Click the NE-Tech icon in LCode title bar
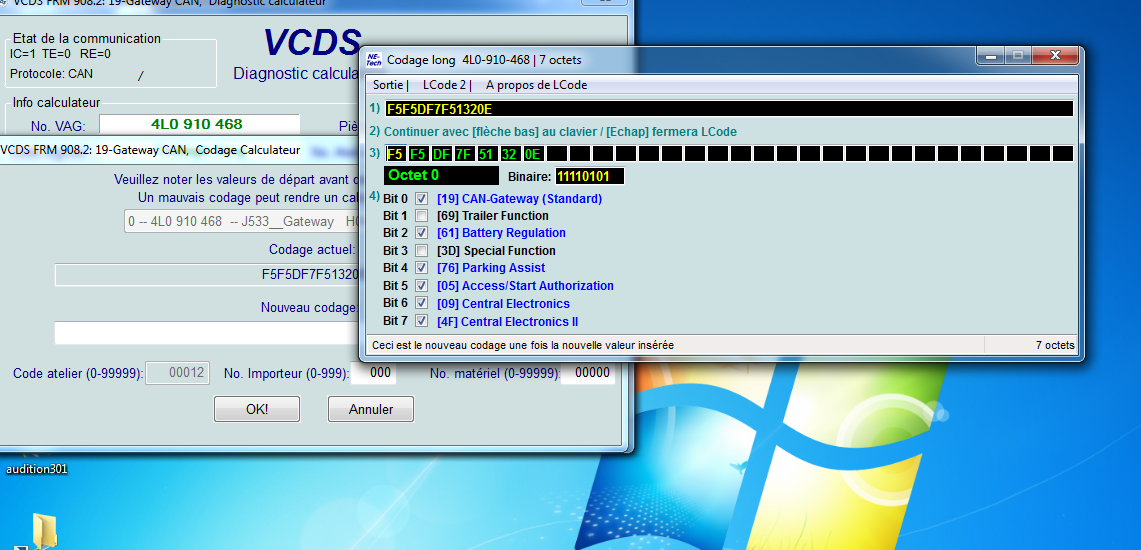The width and height of the screenshot is (1141, 550). click(374, 59)
